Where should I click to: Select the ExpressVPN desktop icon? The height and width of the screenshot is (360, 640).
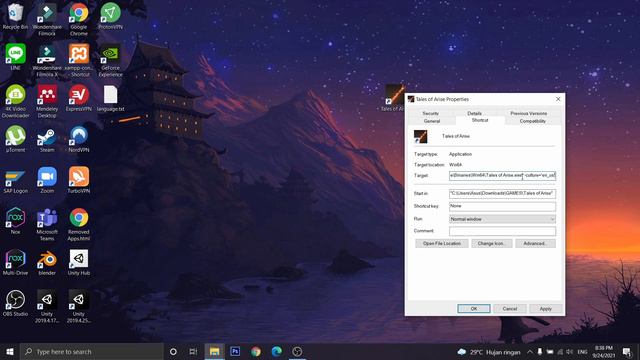79,98
